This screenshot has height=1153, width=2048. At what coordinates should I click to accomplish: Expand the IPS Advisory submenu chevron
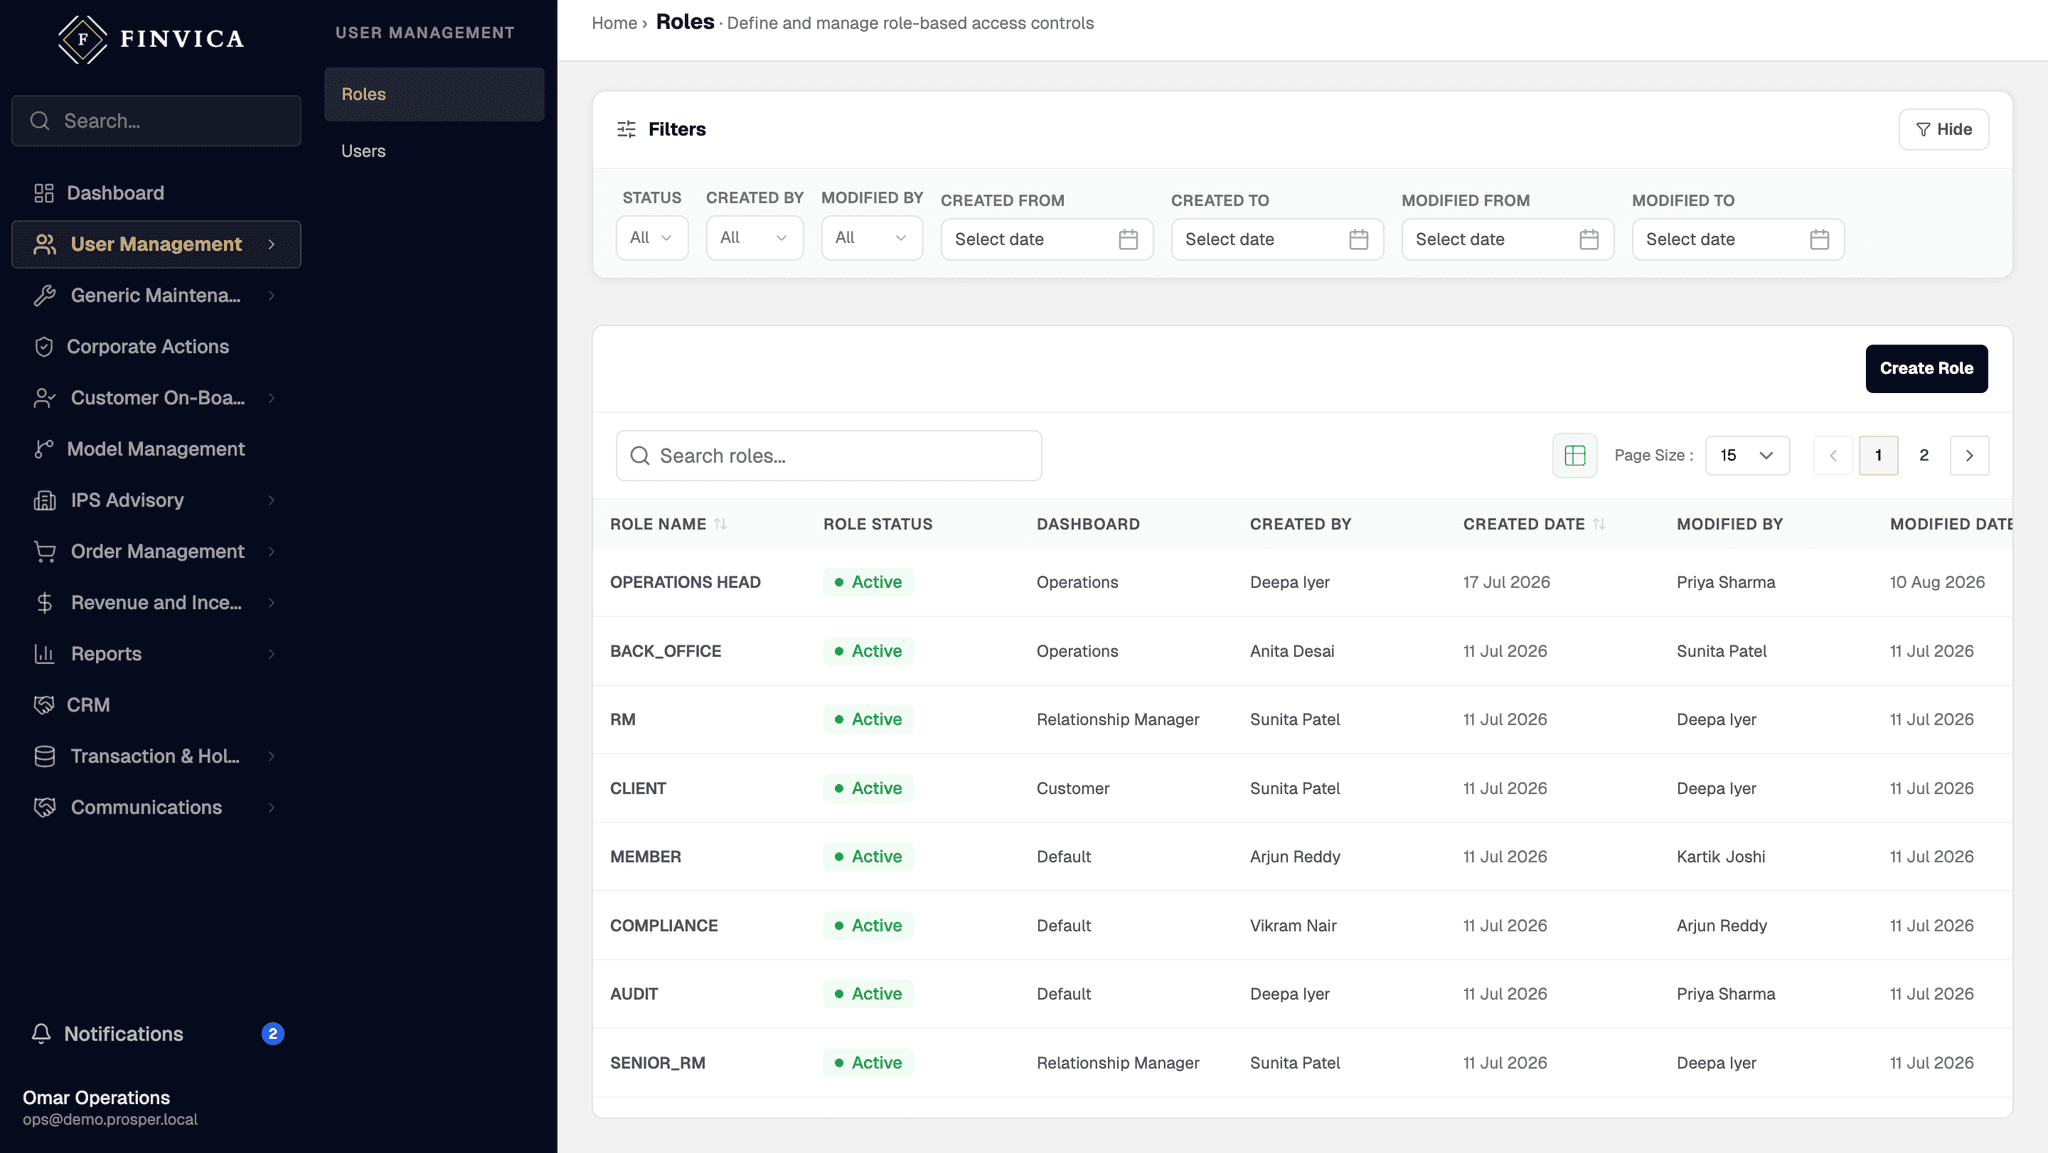[x=271, y=500]
